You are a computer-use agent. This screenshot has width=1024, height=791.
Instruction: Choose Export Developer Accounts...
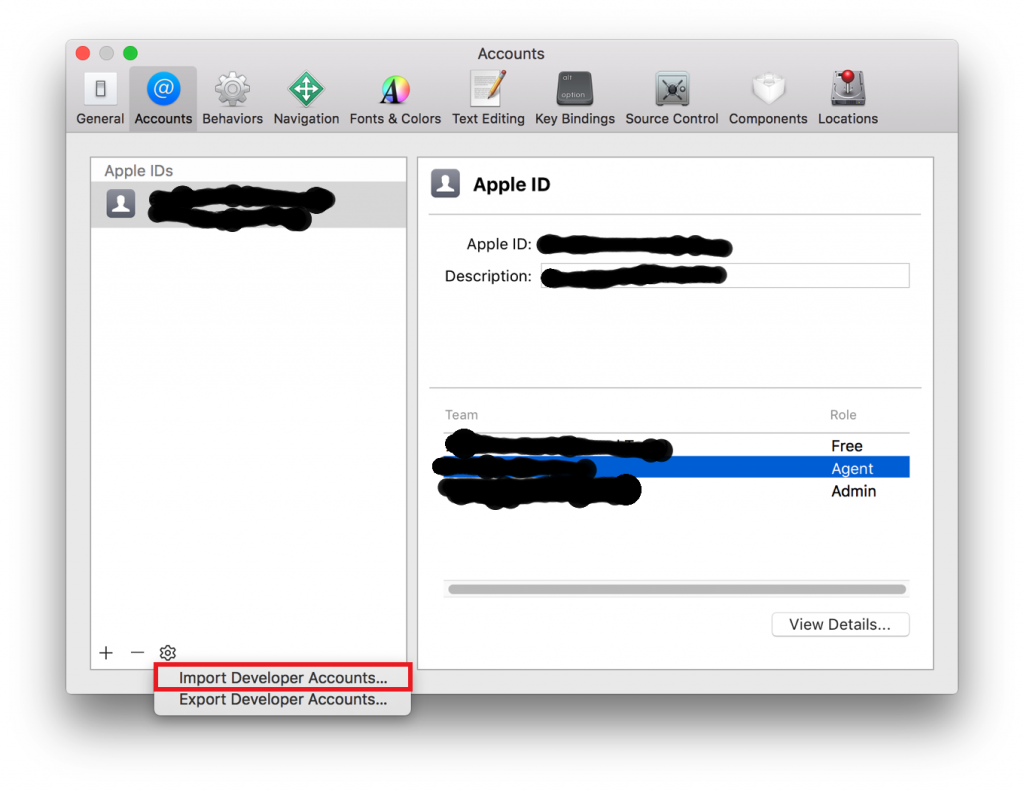[283, 700]
